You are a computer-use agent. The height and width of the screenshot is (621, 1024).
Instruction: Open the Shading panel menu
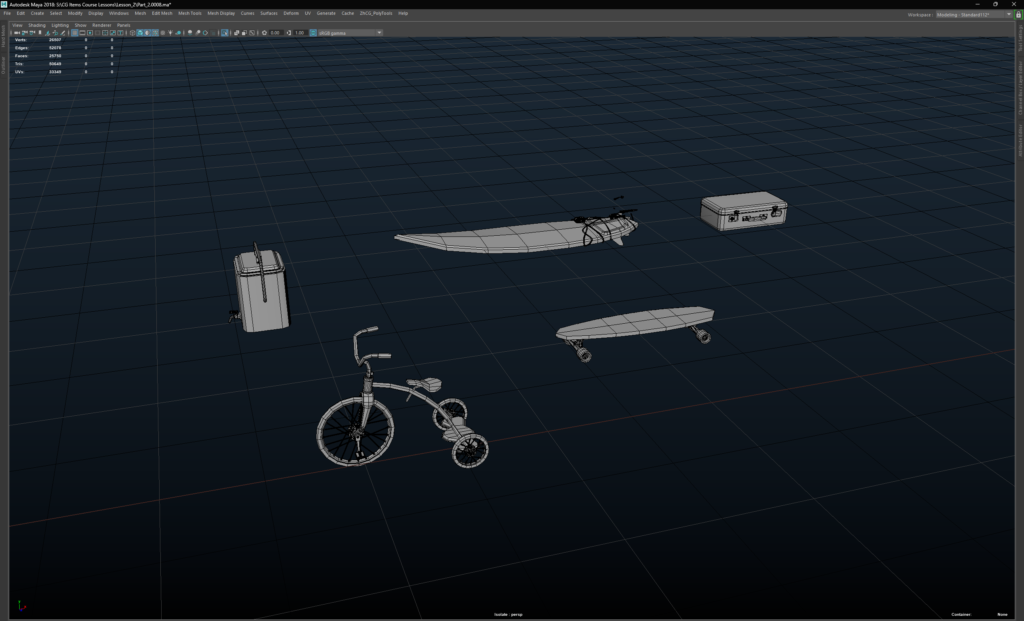pos(37,22)
